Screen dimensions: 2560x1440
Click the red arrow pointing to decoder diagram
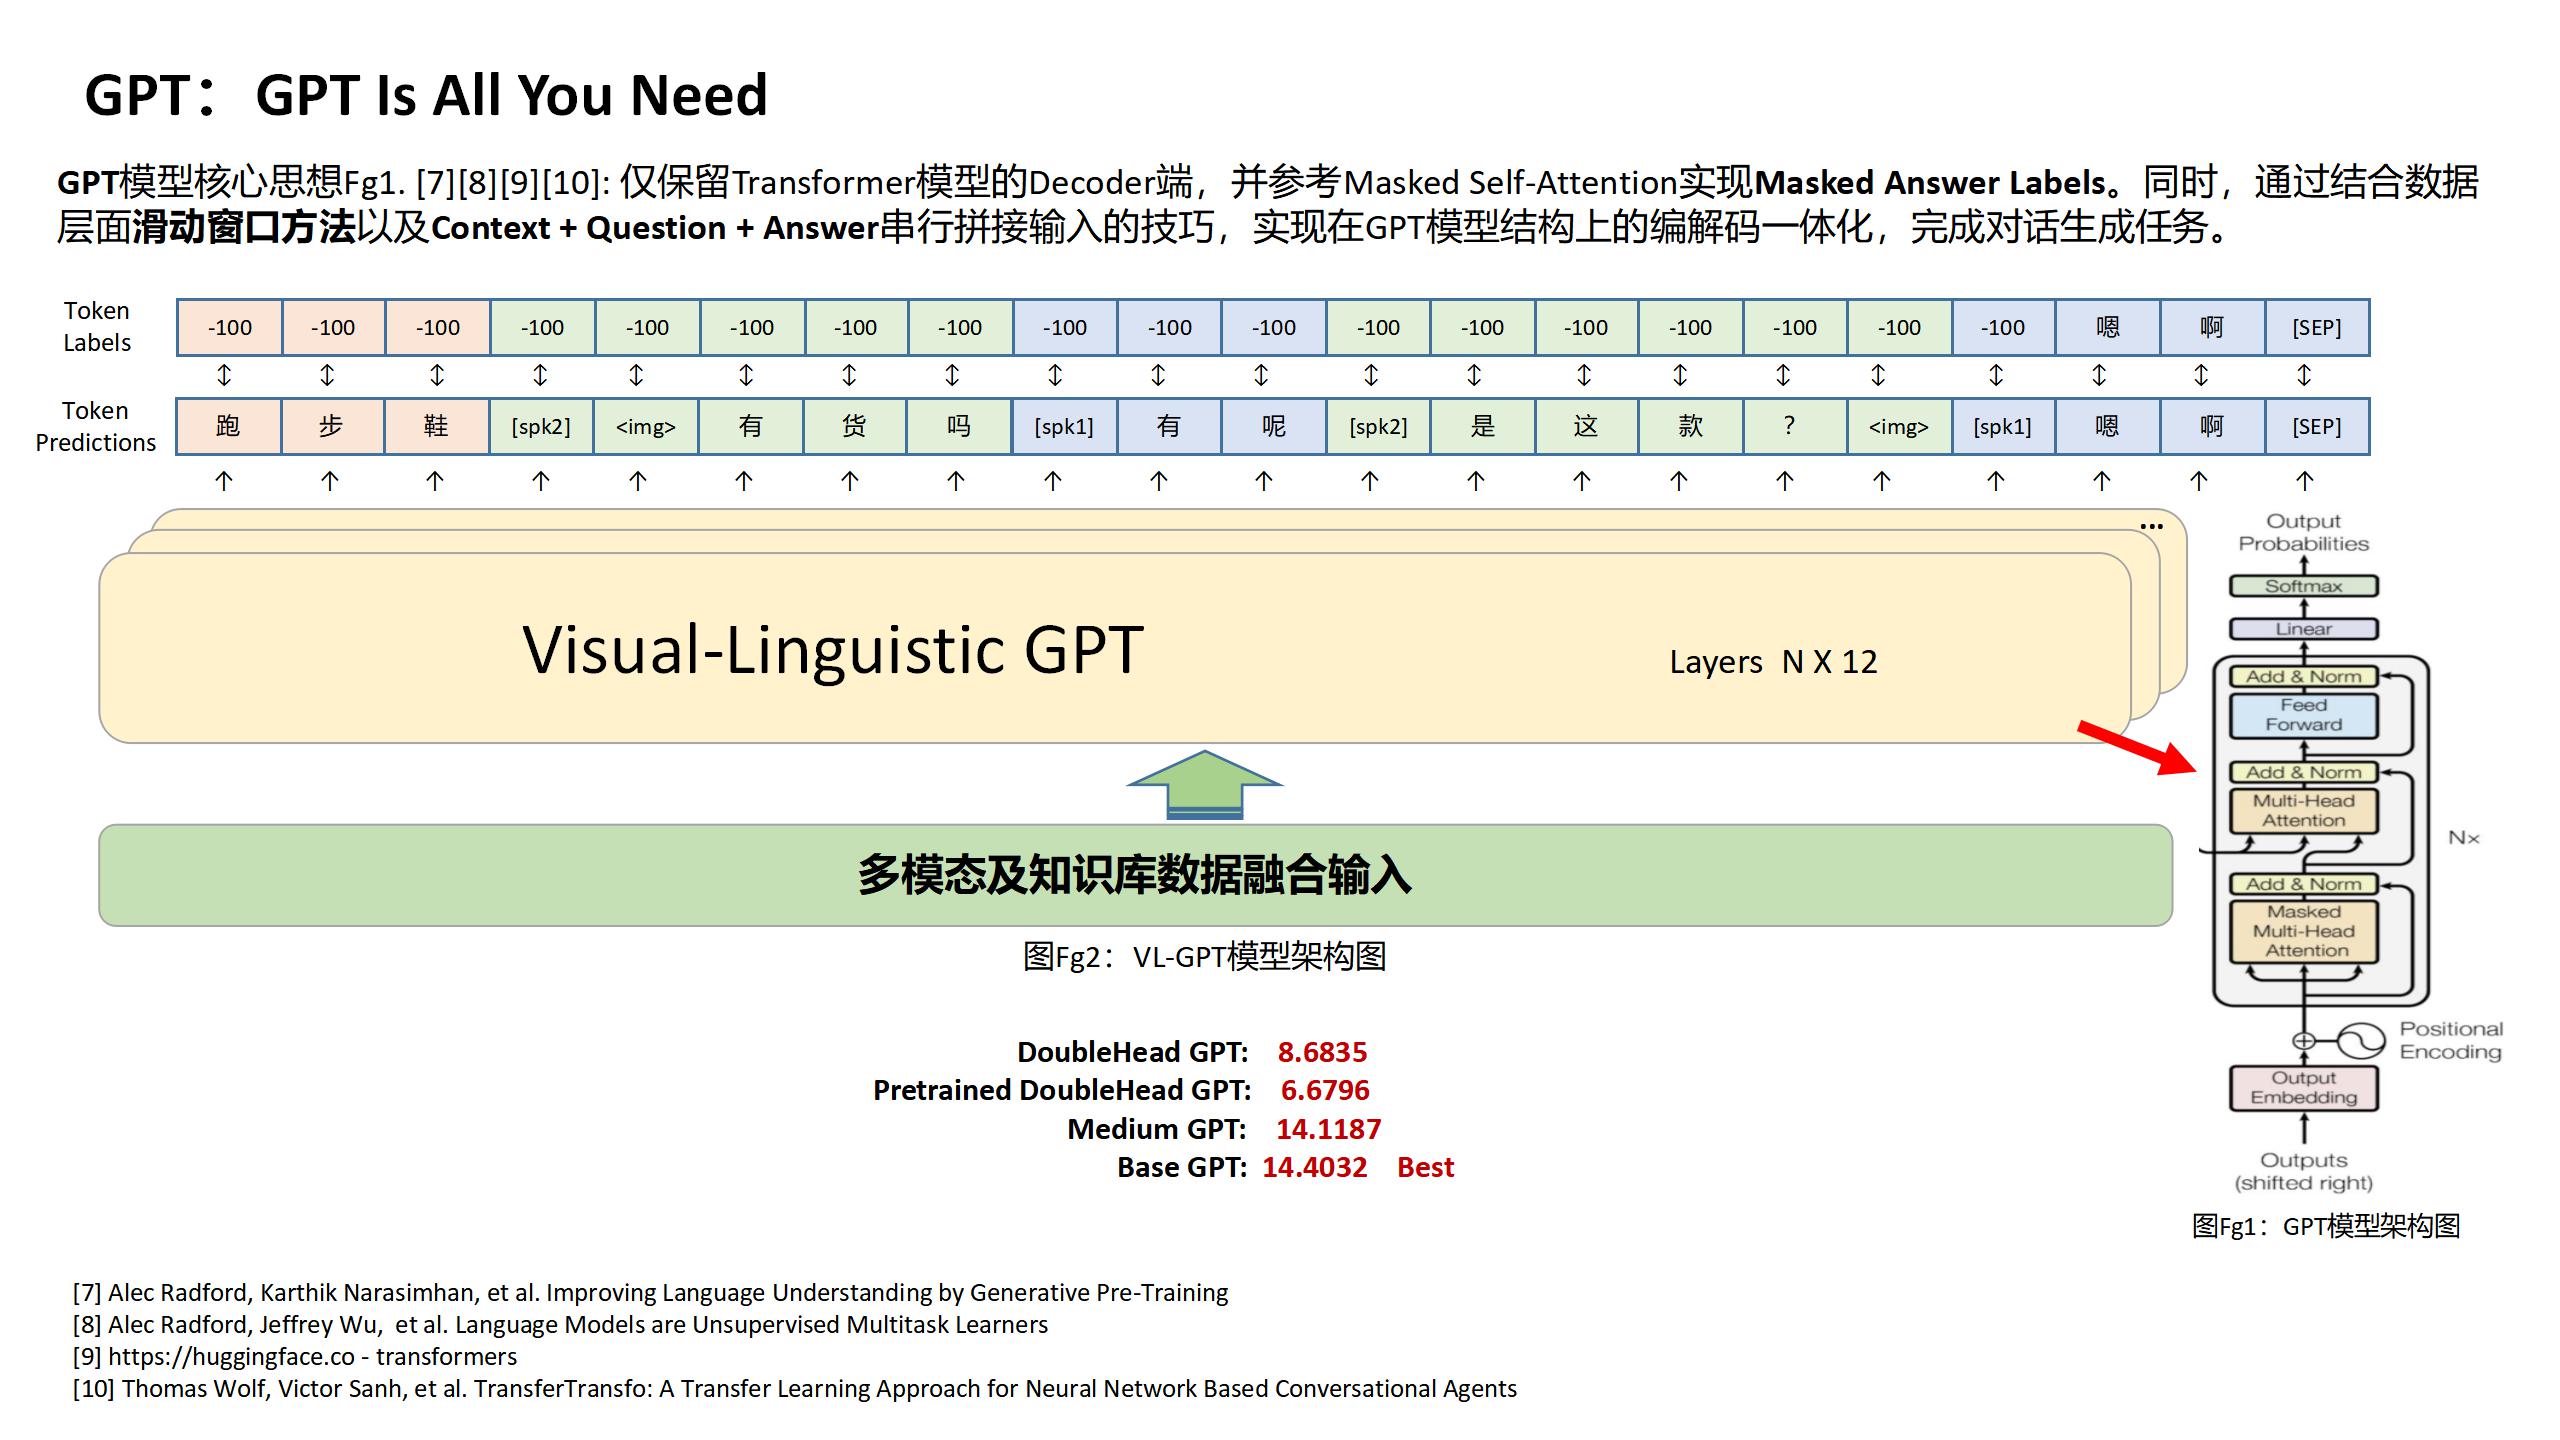[2137, 747]
